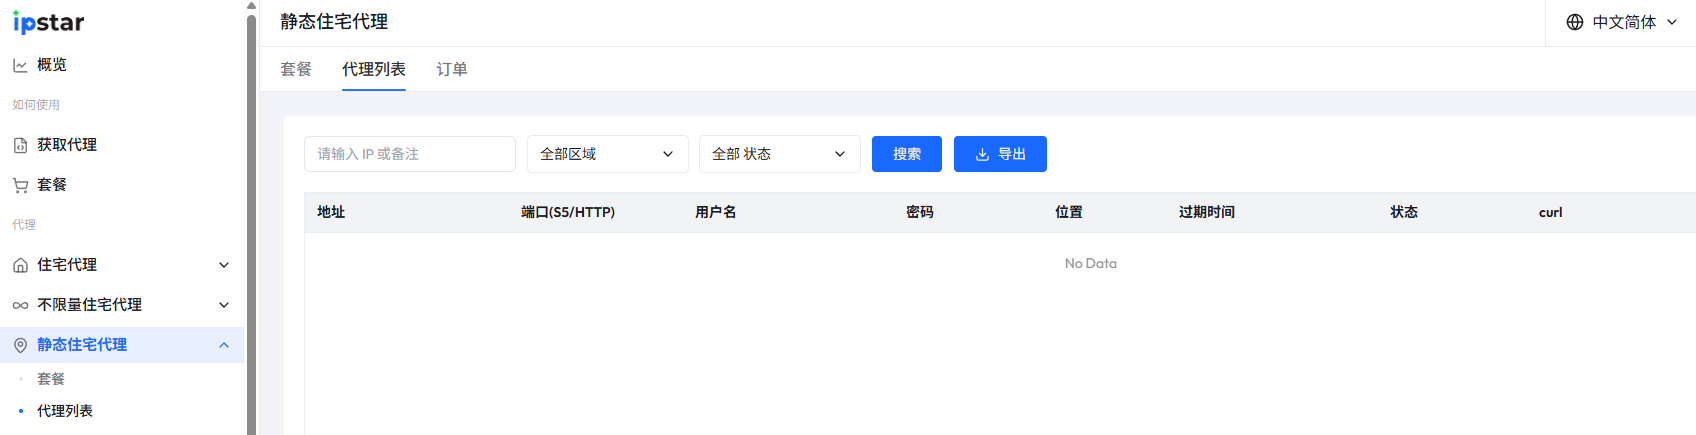Open the 全部区域 region dropdown
The width and height of the screenshot is (1696, 435).
click(607, 154)
